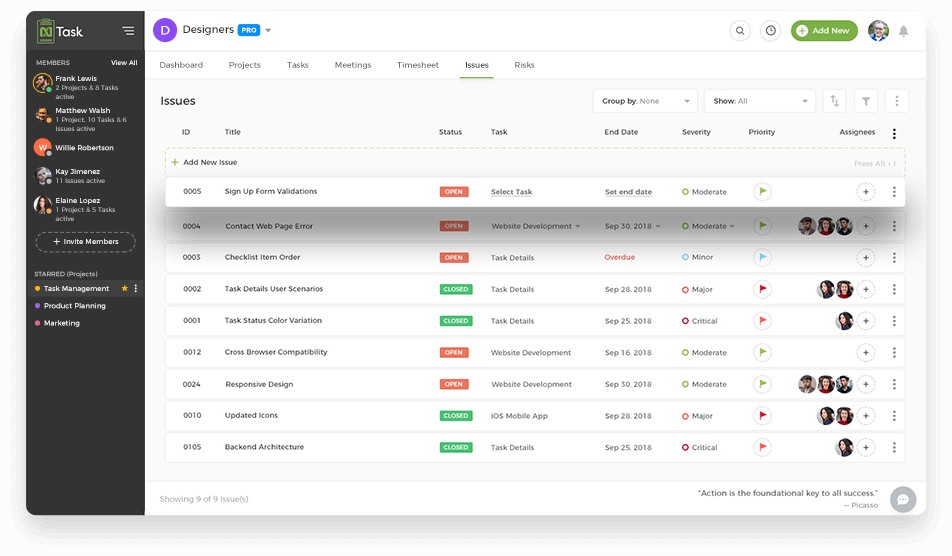The height and width of the screenshot is (556, 952).
Task: Click Select Task link in first row
Action: [x=511, y=192]
